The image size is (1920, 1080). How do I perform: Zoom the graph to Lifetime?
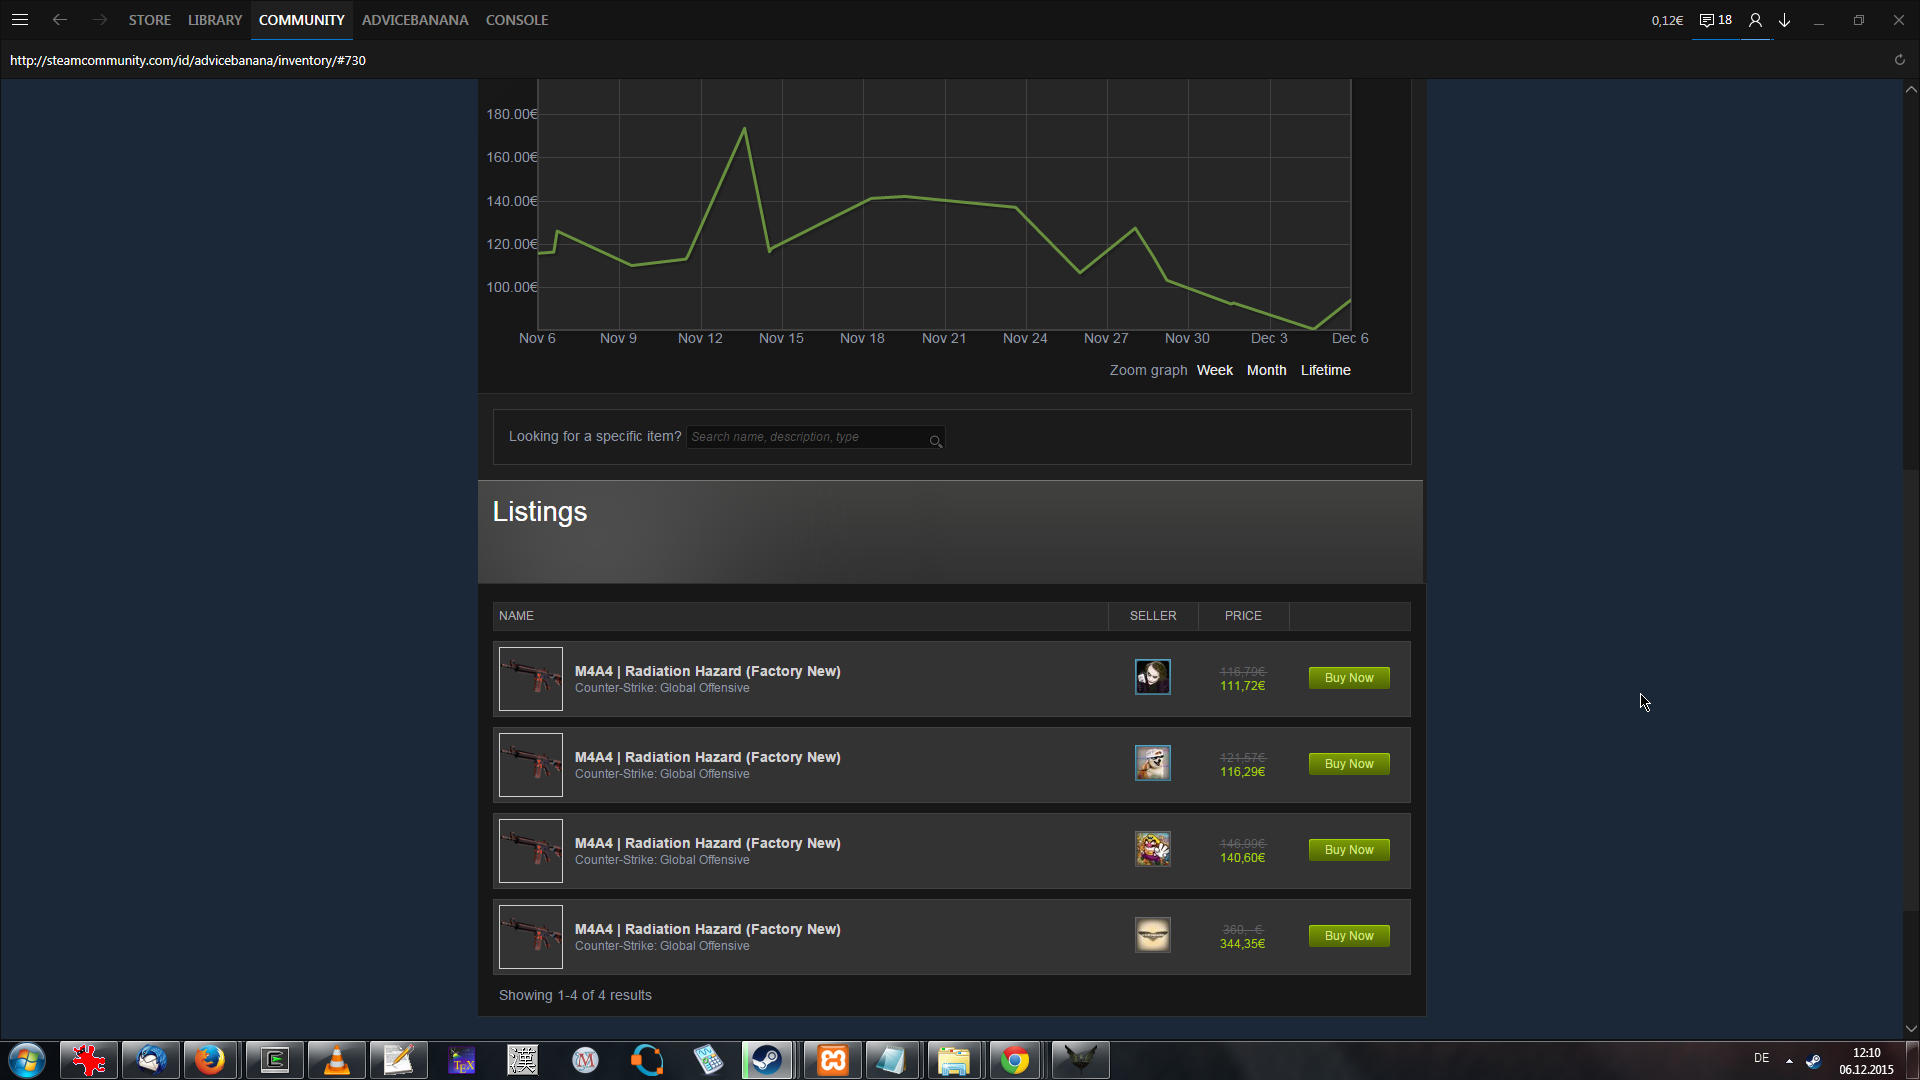(x=1325, y=370)
